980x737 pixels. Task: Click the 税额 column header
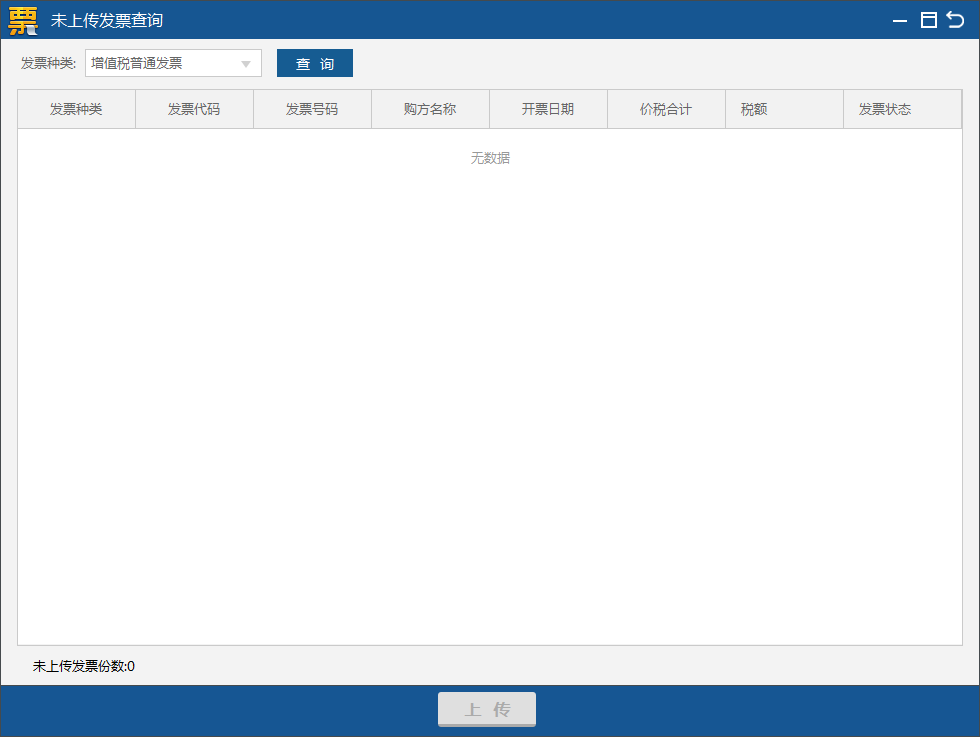pos(784,109)
